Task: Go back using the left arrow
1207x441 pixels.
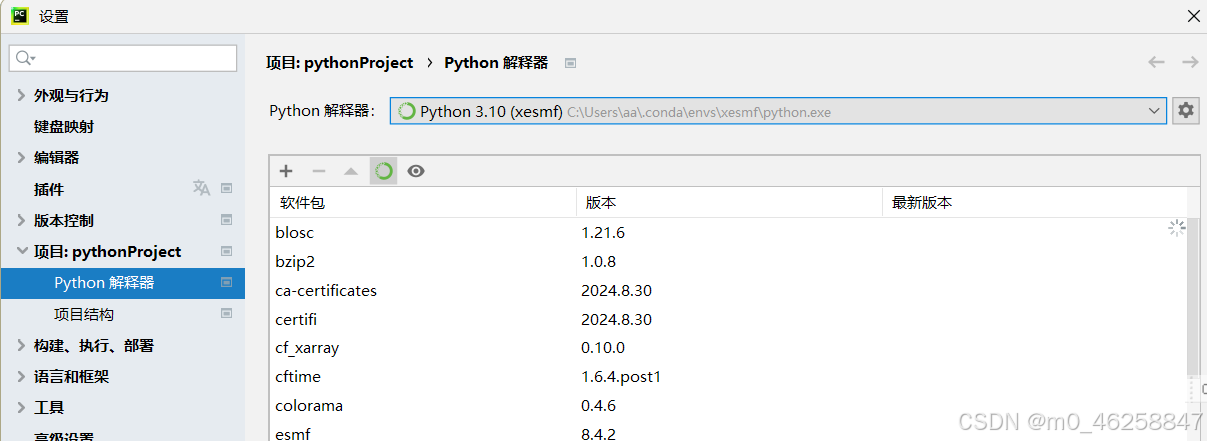Action: pos(1156,62)
